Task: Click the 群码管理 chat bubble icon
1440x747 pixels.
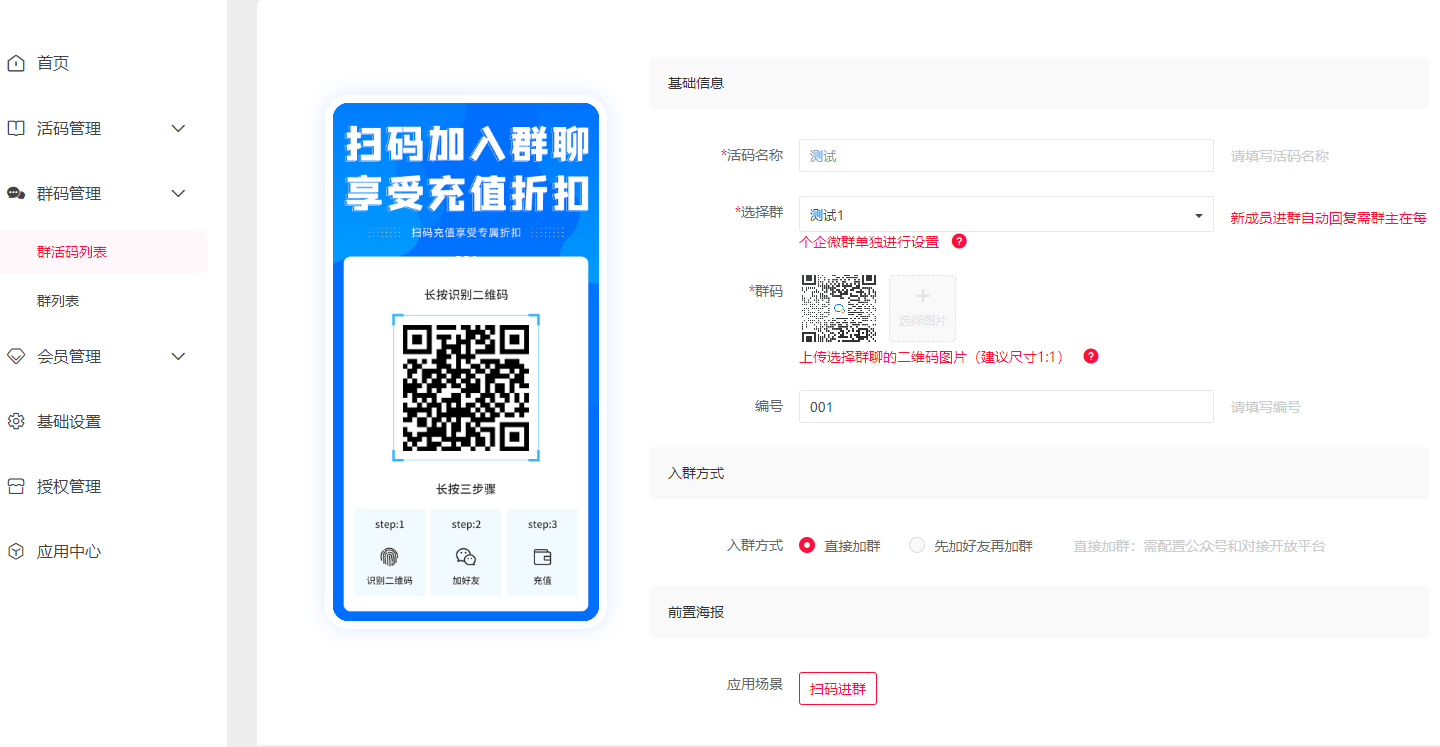Action: [x=16, y=194]
